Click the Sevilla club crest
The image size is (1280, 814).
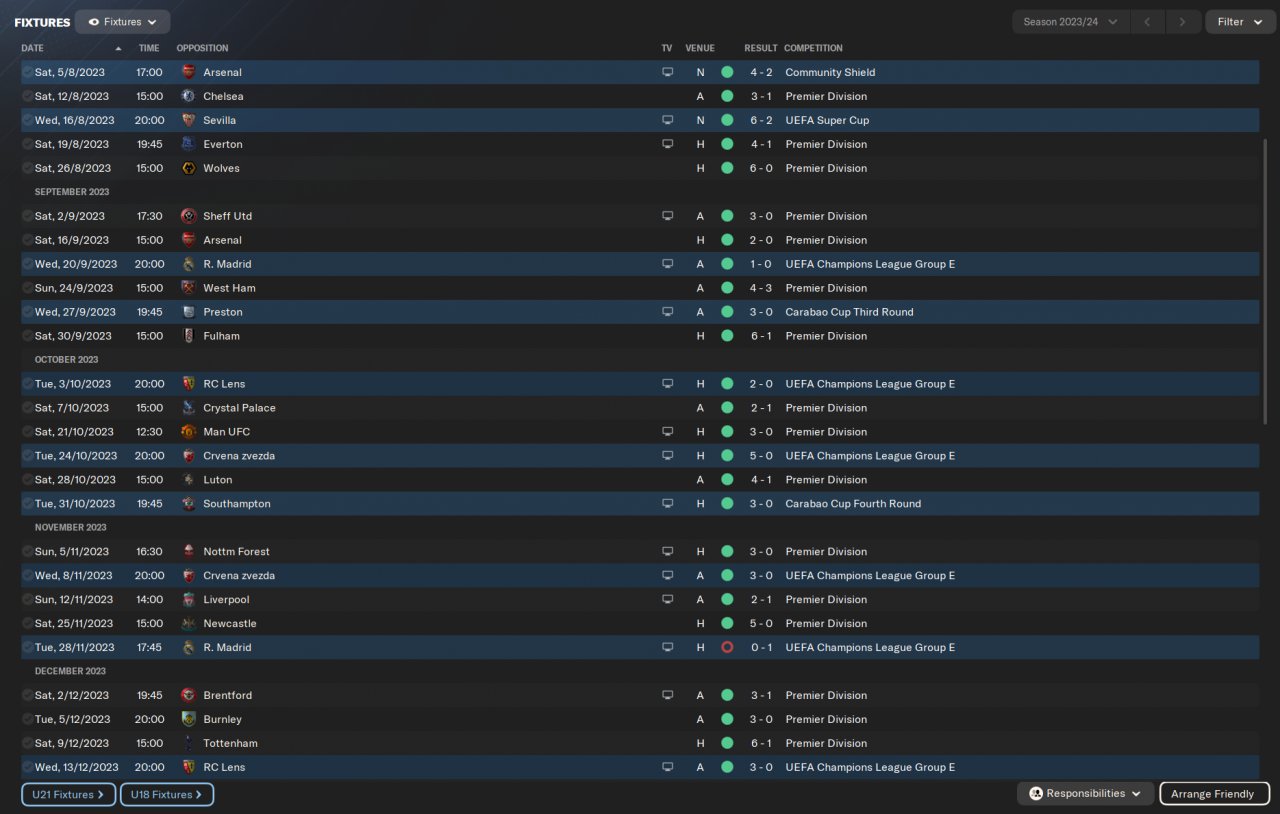(x=188, y=120)
